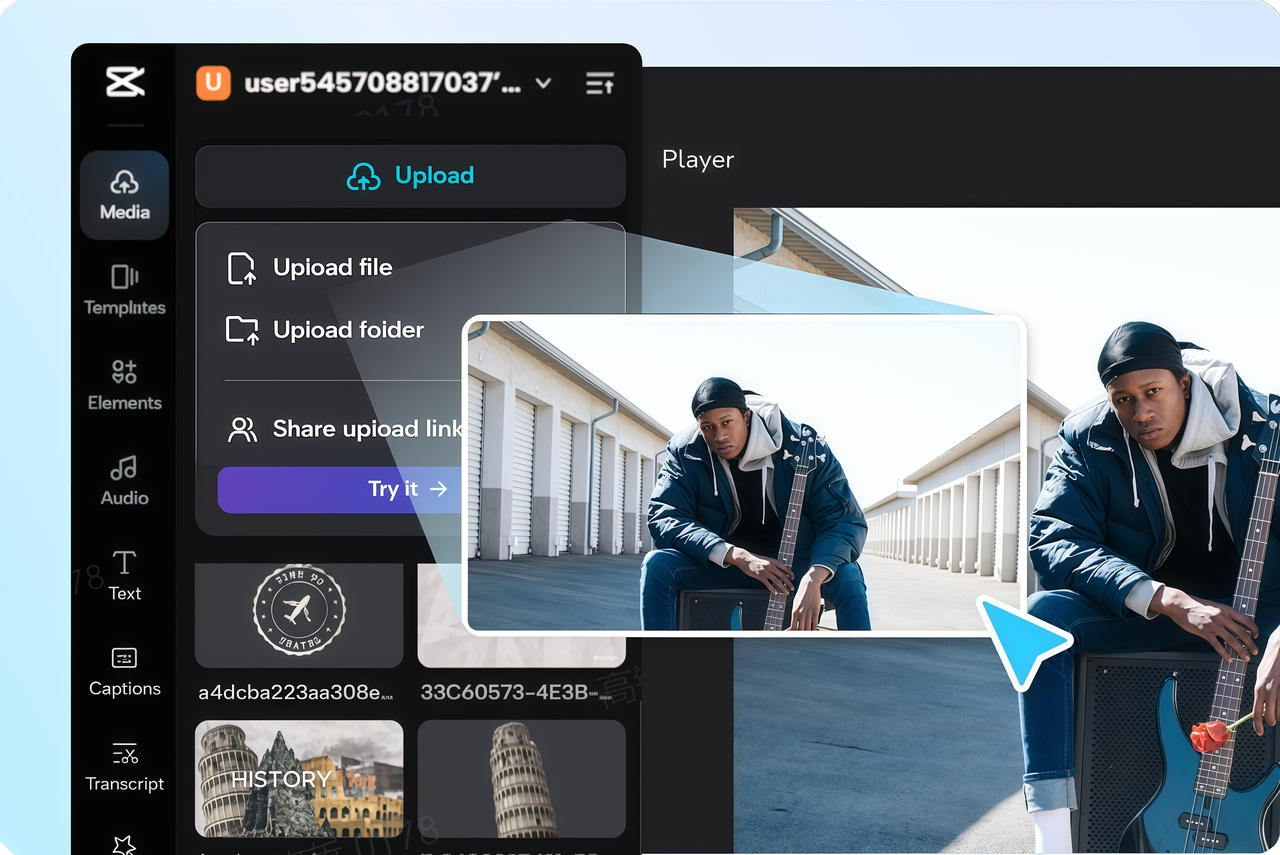Open the Templates tab
This screenshot has height=855, width=1280.
(x=124, y=290)
